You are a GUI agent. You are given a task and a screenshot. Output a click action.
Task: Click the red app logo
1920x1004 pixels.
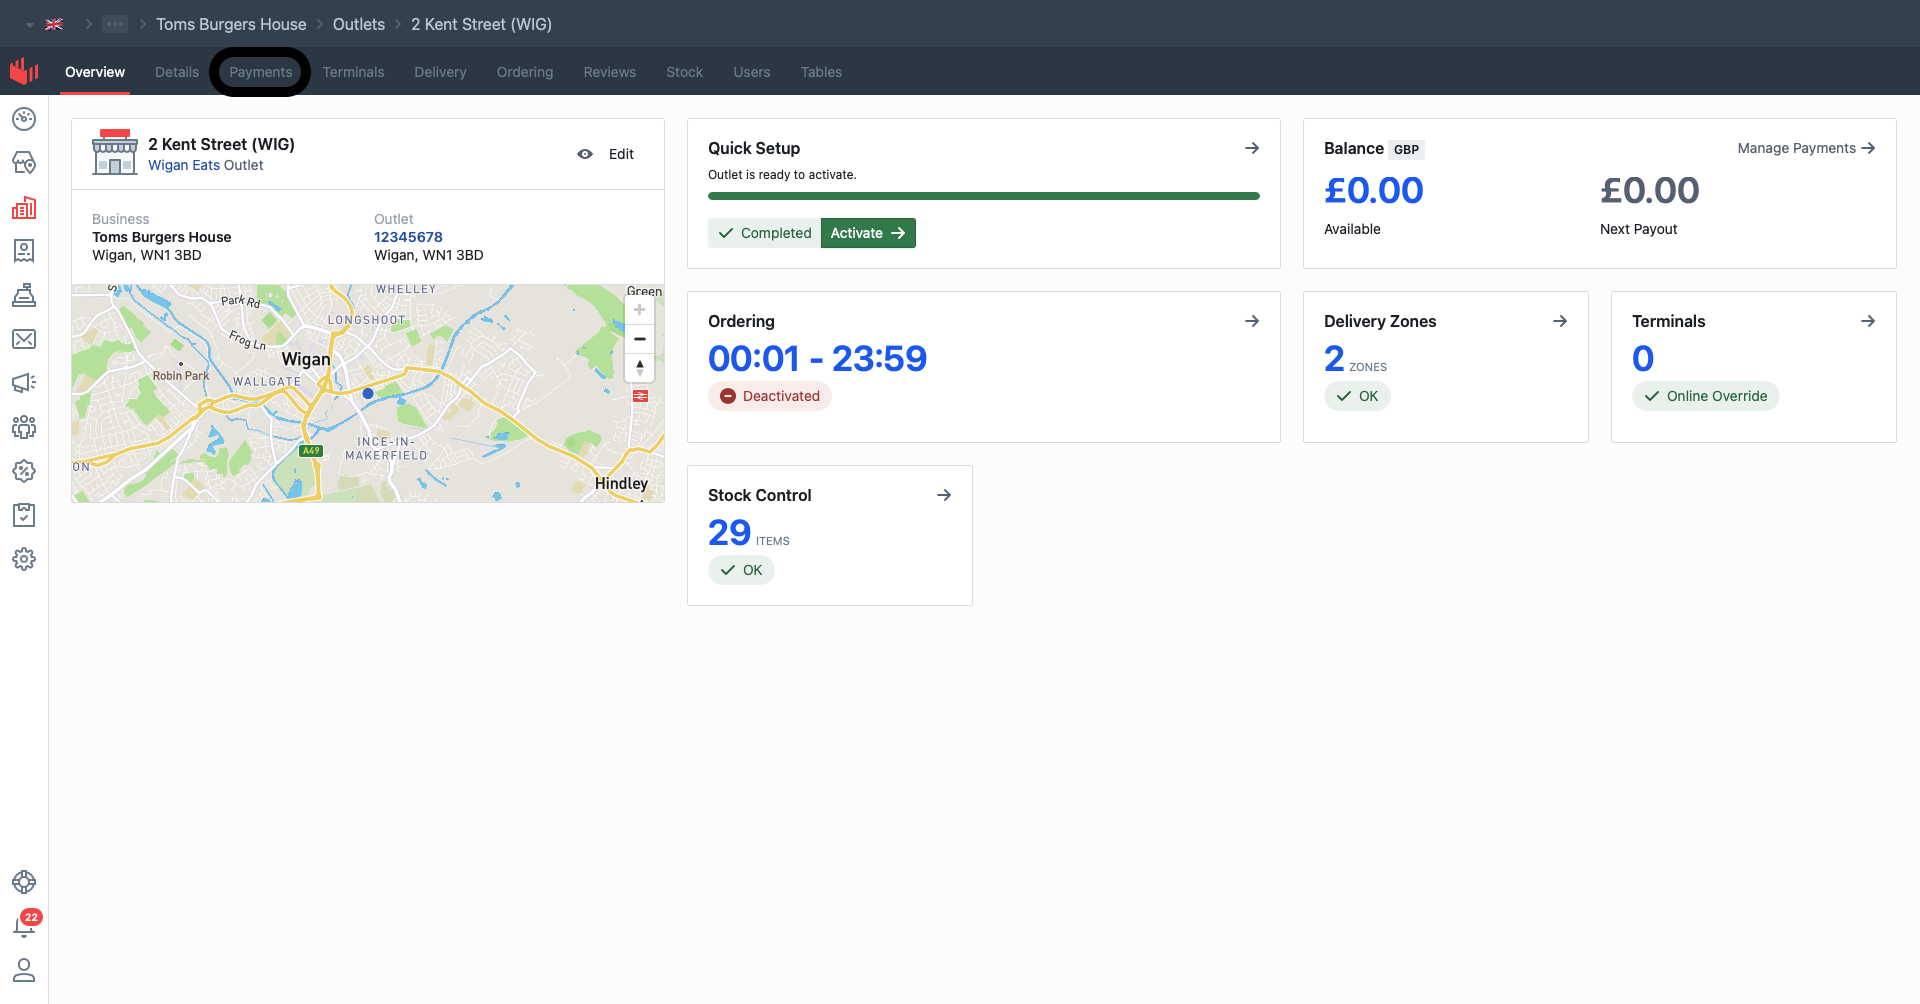point(24,71)
